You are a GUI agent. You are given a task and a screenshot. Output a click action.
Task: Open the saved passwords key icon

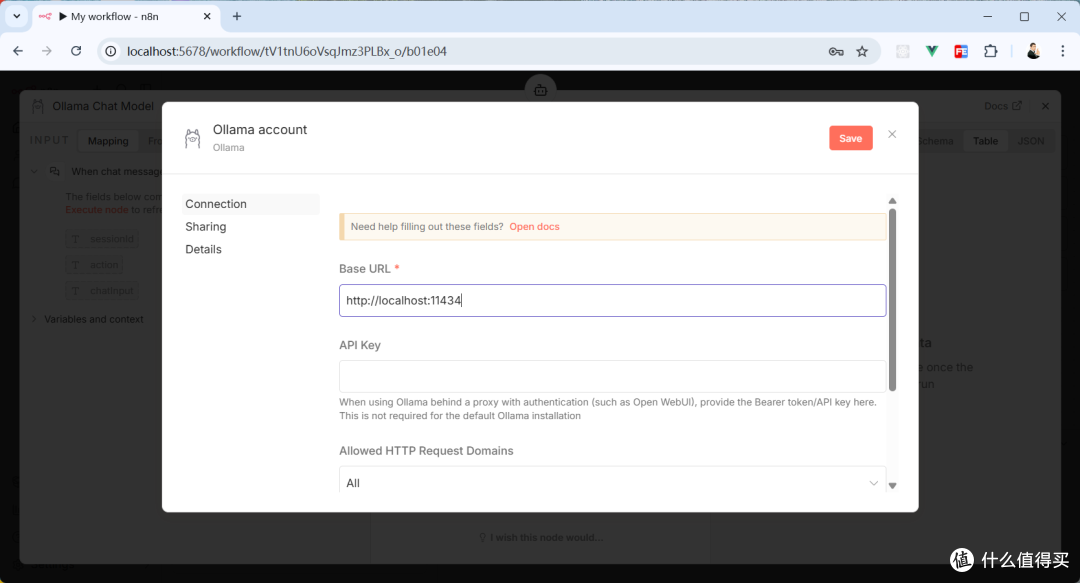[835, 52]
